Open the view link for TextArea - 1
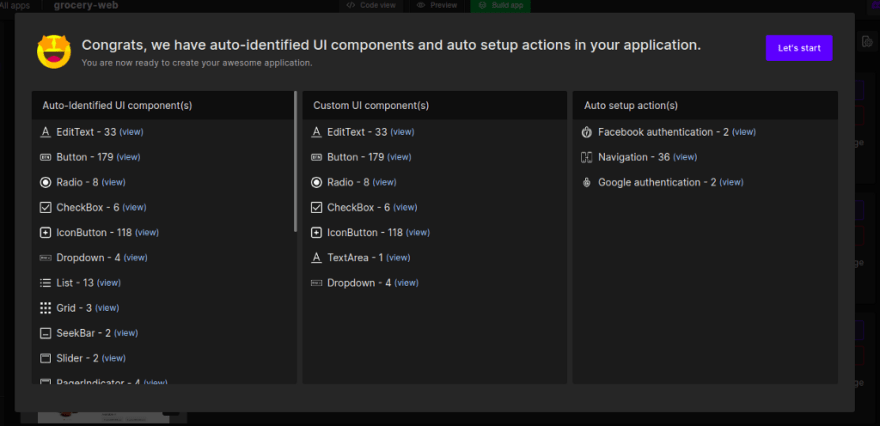This screenshot has height=426, width=880. point(398,258)
